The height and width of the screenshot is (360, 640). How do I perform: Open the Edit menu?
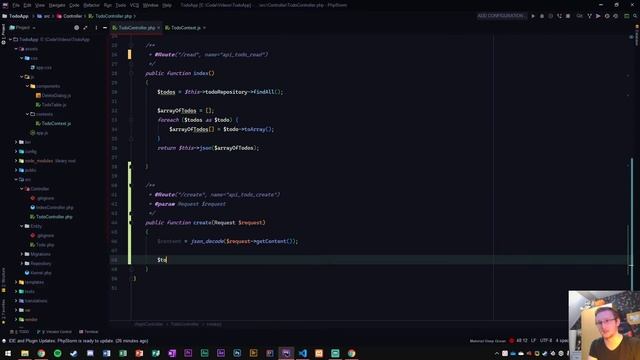click(x=27, y=5)
